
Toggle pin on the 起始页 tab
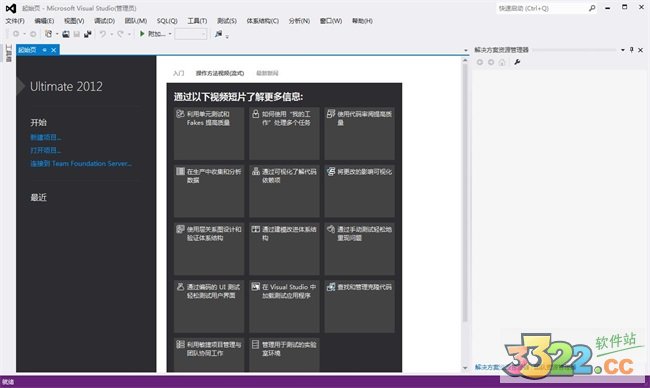(44, 50)
